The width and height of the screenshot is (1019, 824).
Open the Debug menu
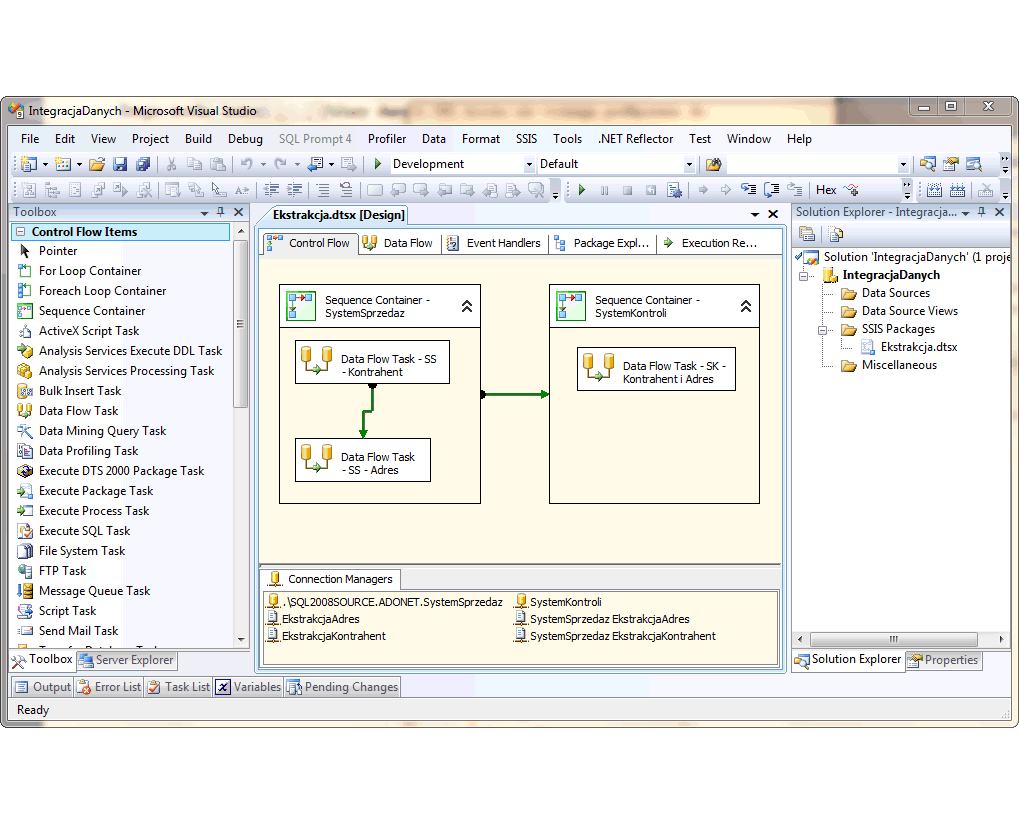coord(245,139)
